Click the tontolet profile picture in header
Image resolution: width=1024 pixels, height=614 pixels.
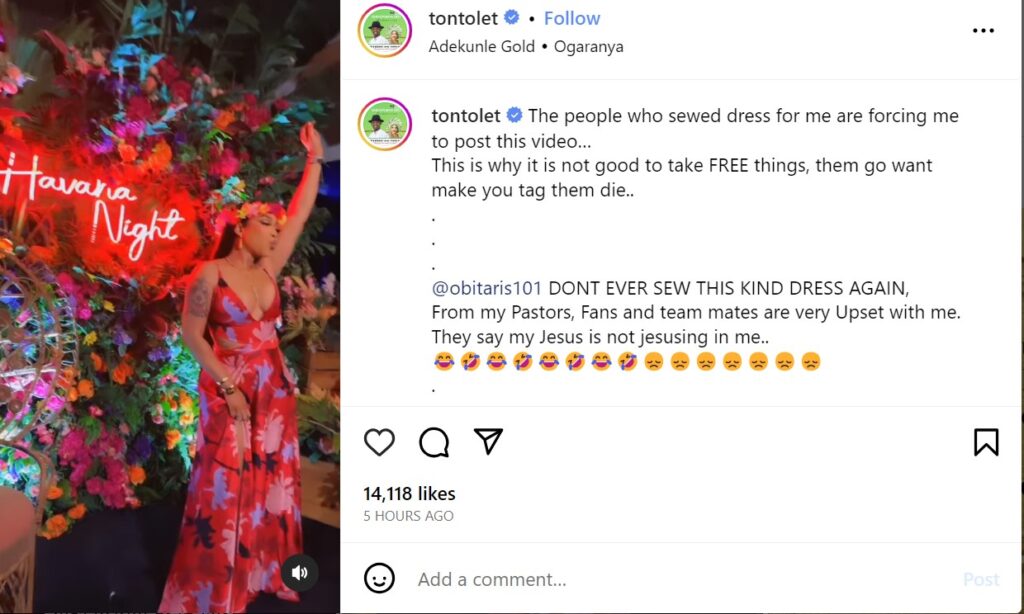384,30
